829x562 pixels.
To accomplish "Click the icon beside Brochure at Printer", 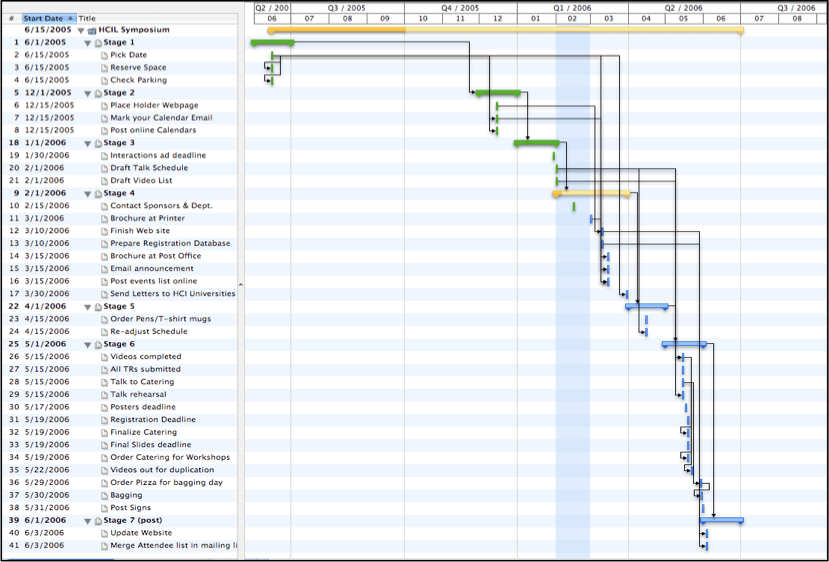I will (104, 219).
